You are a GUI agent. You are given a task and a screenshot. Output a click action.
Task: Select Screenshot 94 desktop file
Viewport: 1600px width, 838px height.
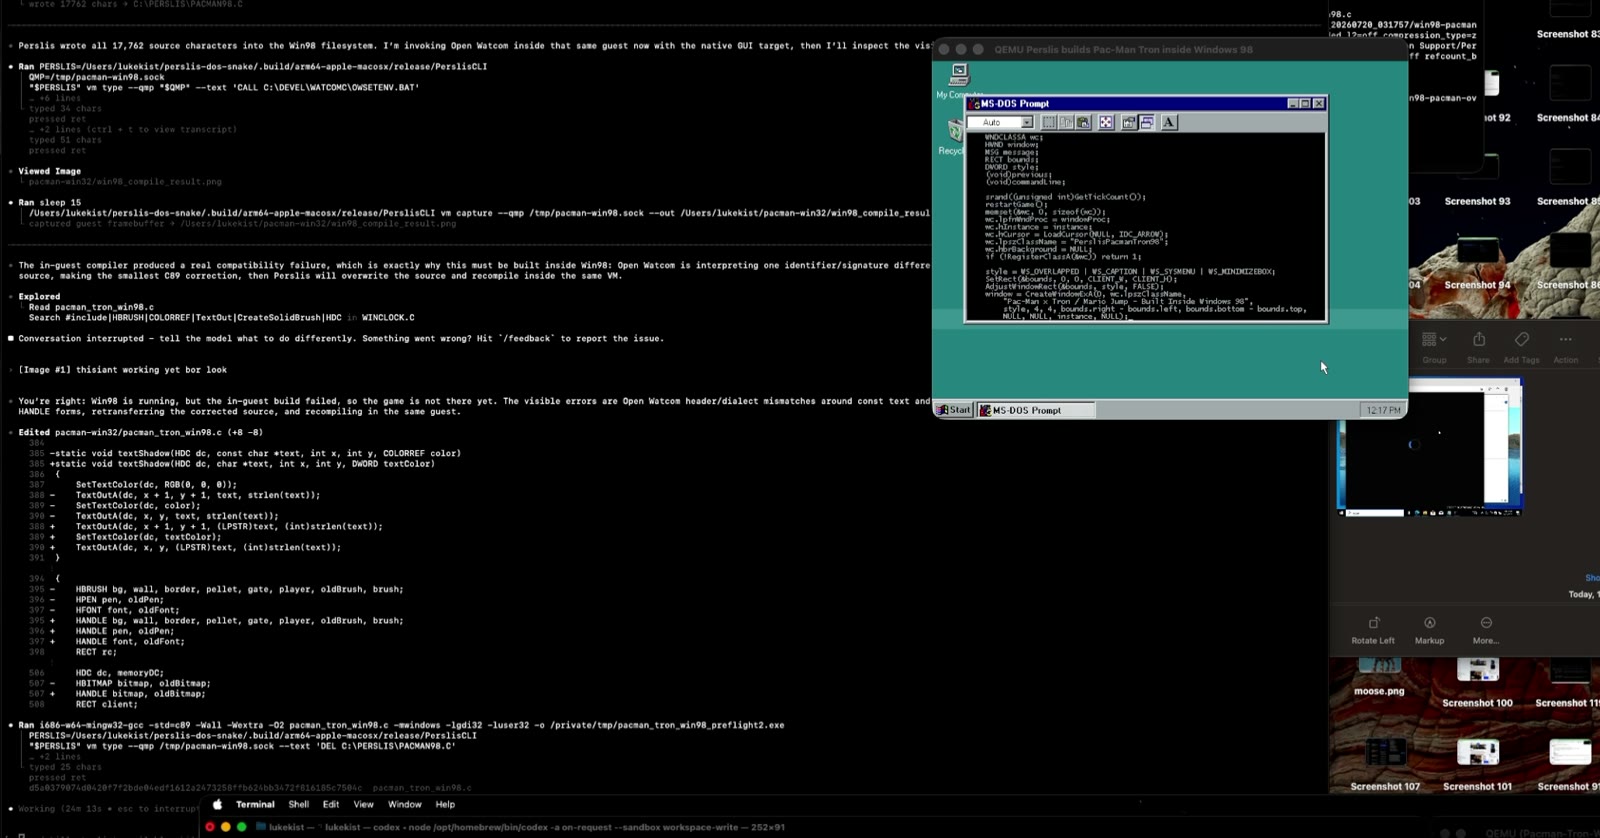pyautogui.click(x=1477, y=265)
